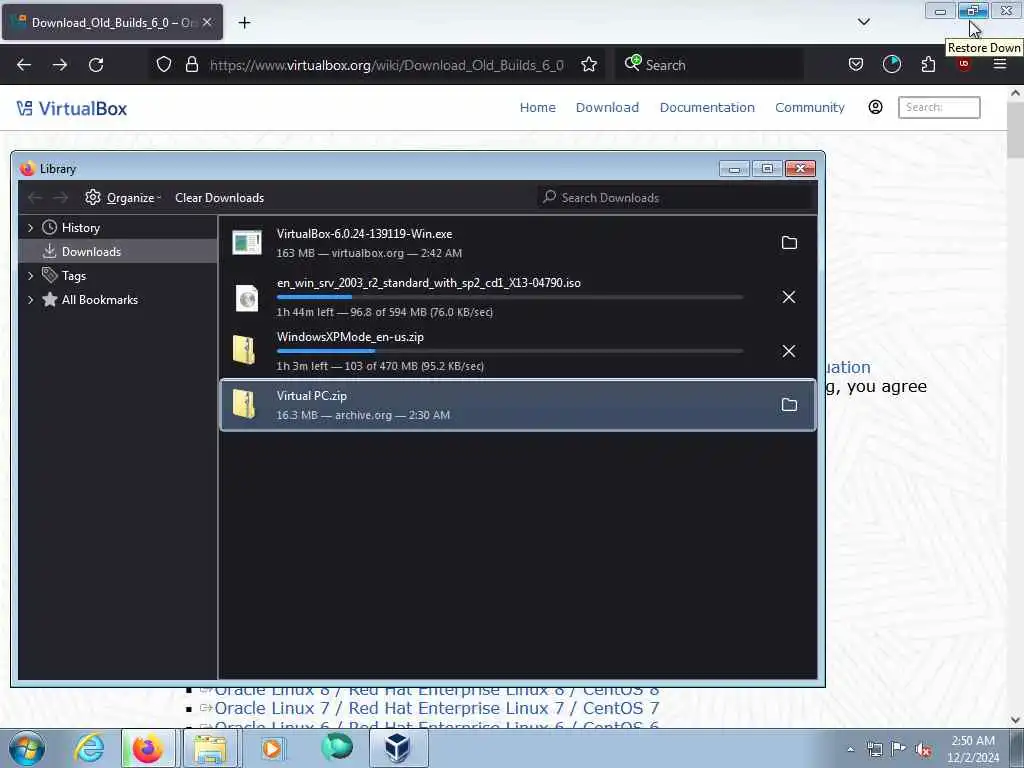Click the browser back arrow

point(24,65)
